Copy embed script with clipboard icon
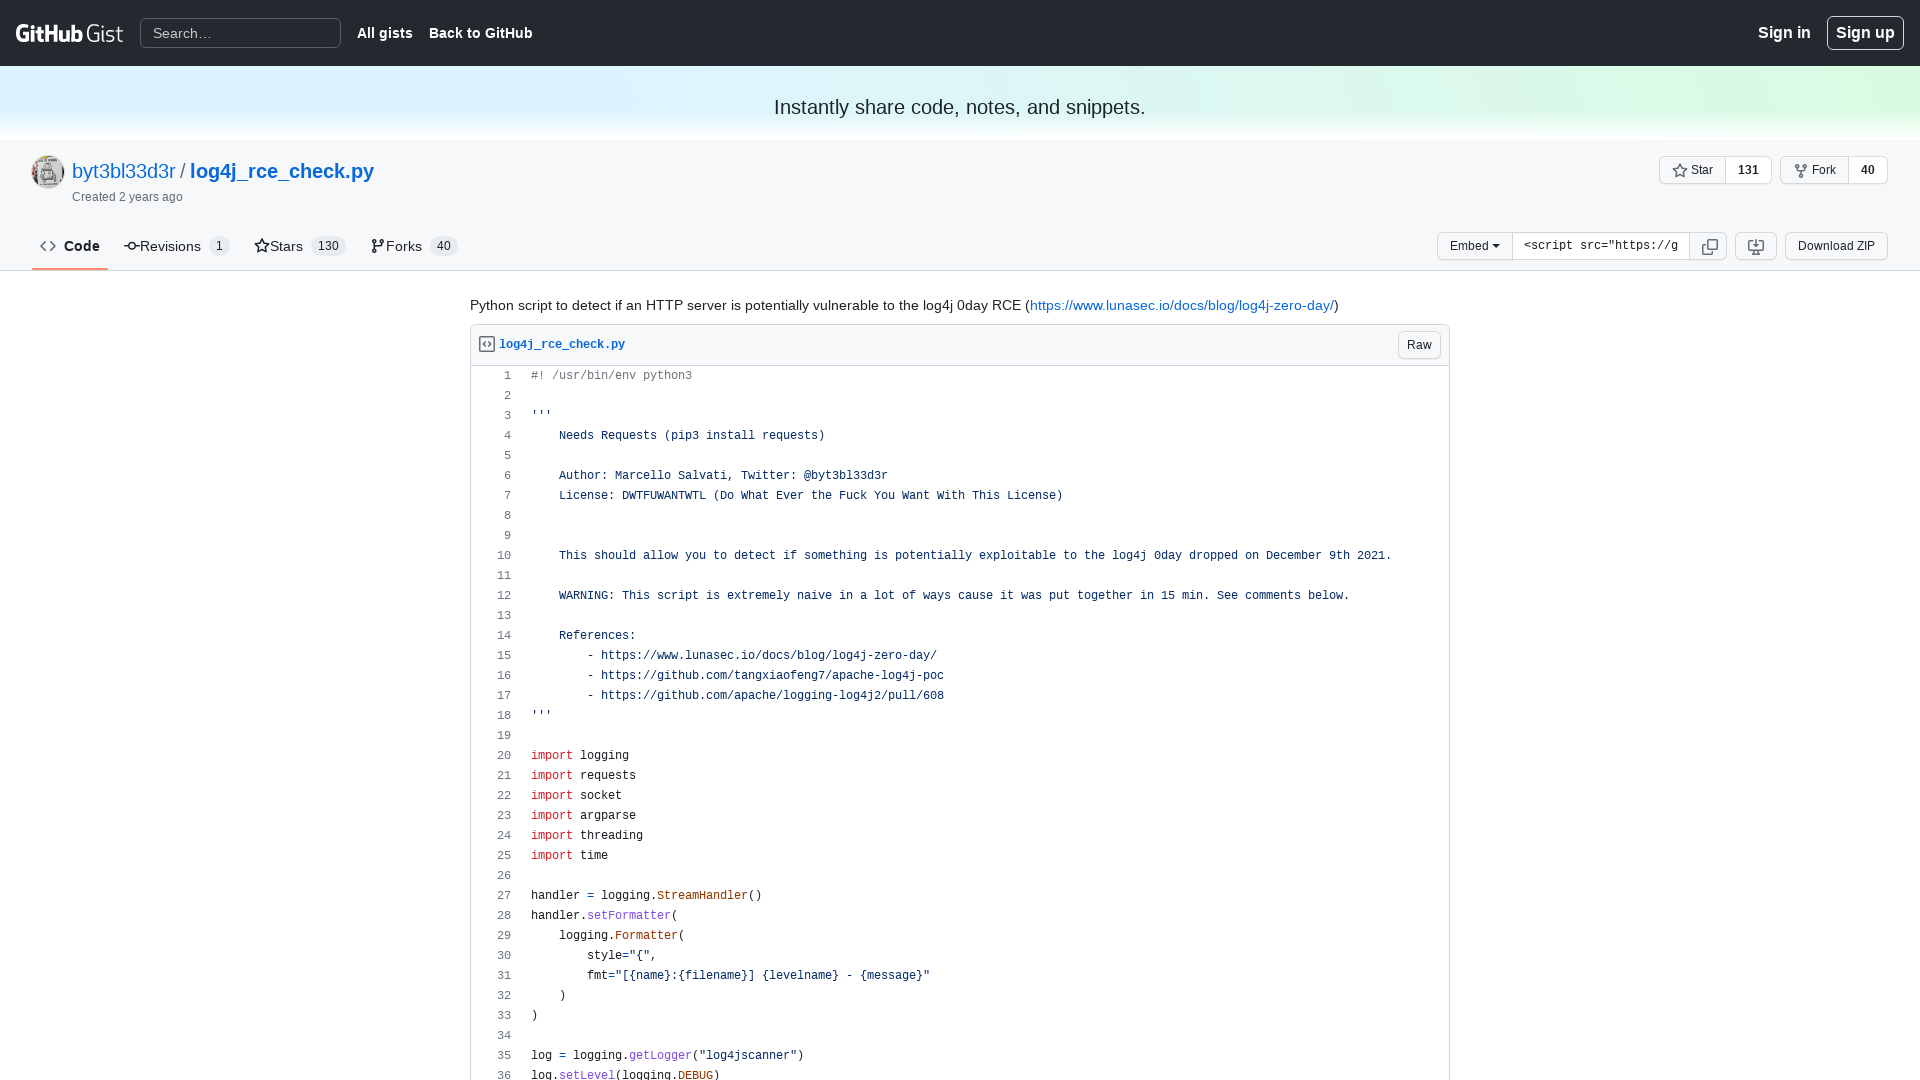 [x=1709, y=246]
